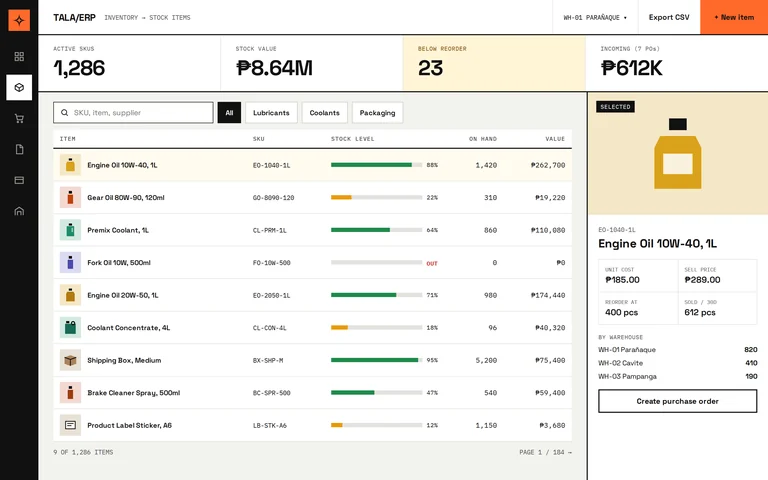Select the Packaging filter tab
768x480 pixels.
coord(377,113)
